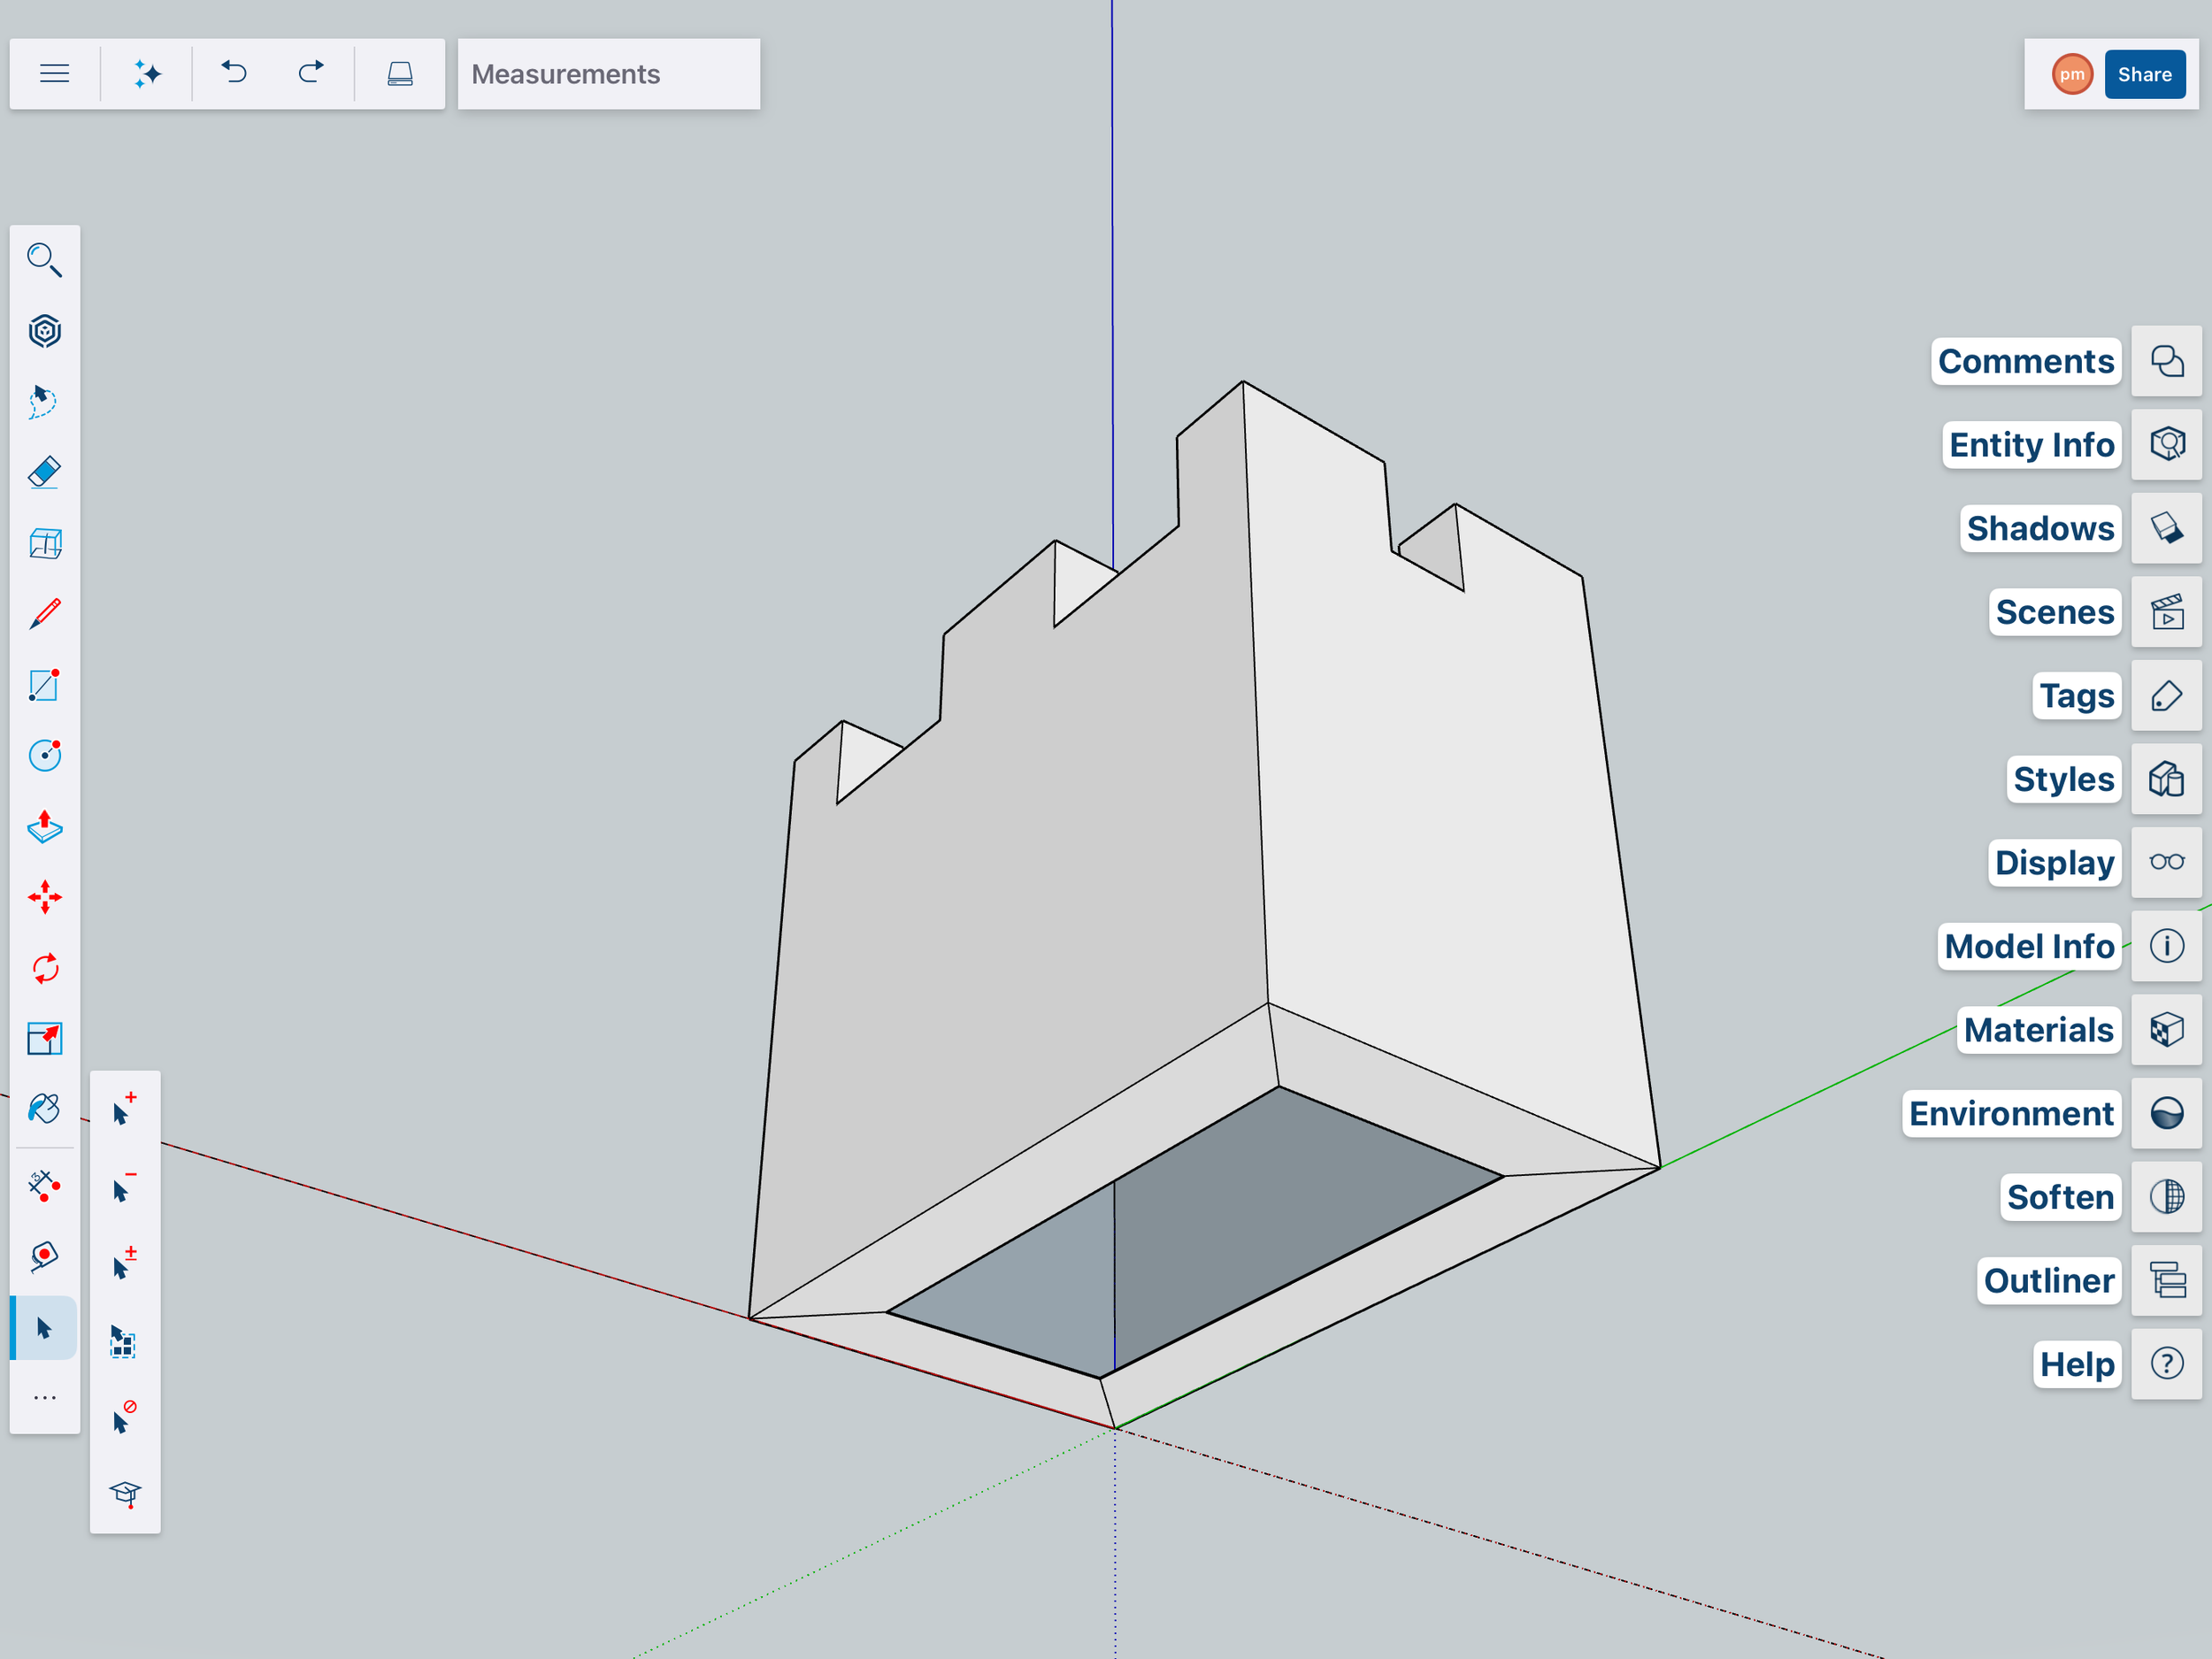Select the Eraser tool

tap(45, 473)
